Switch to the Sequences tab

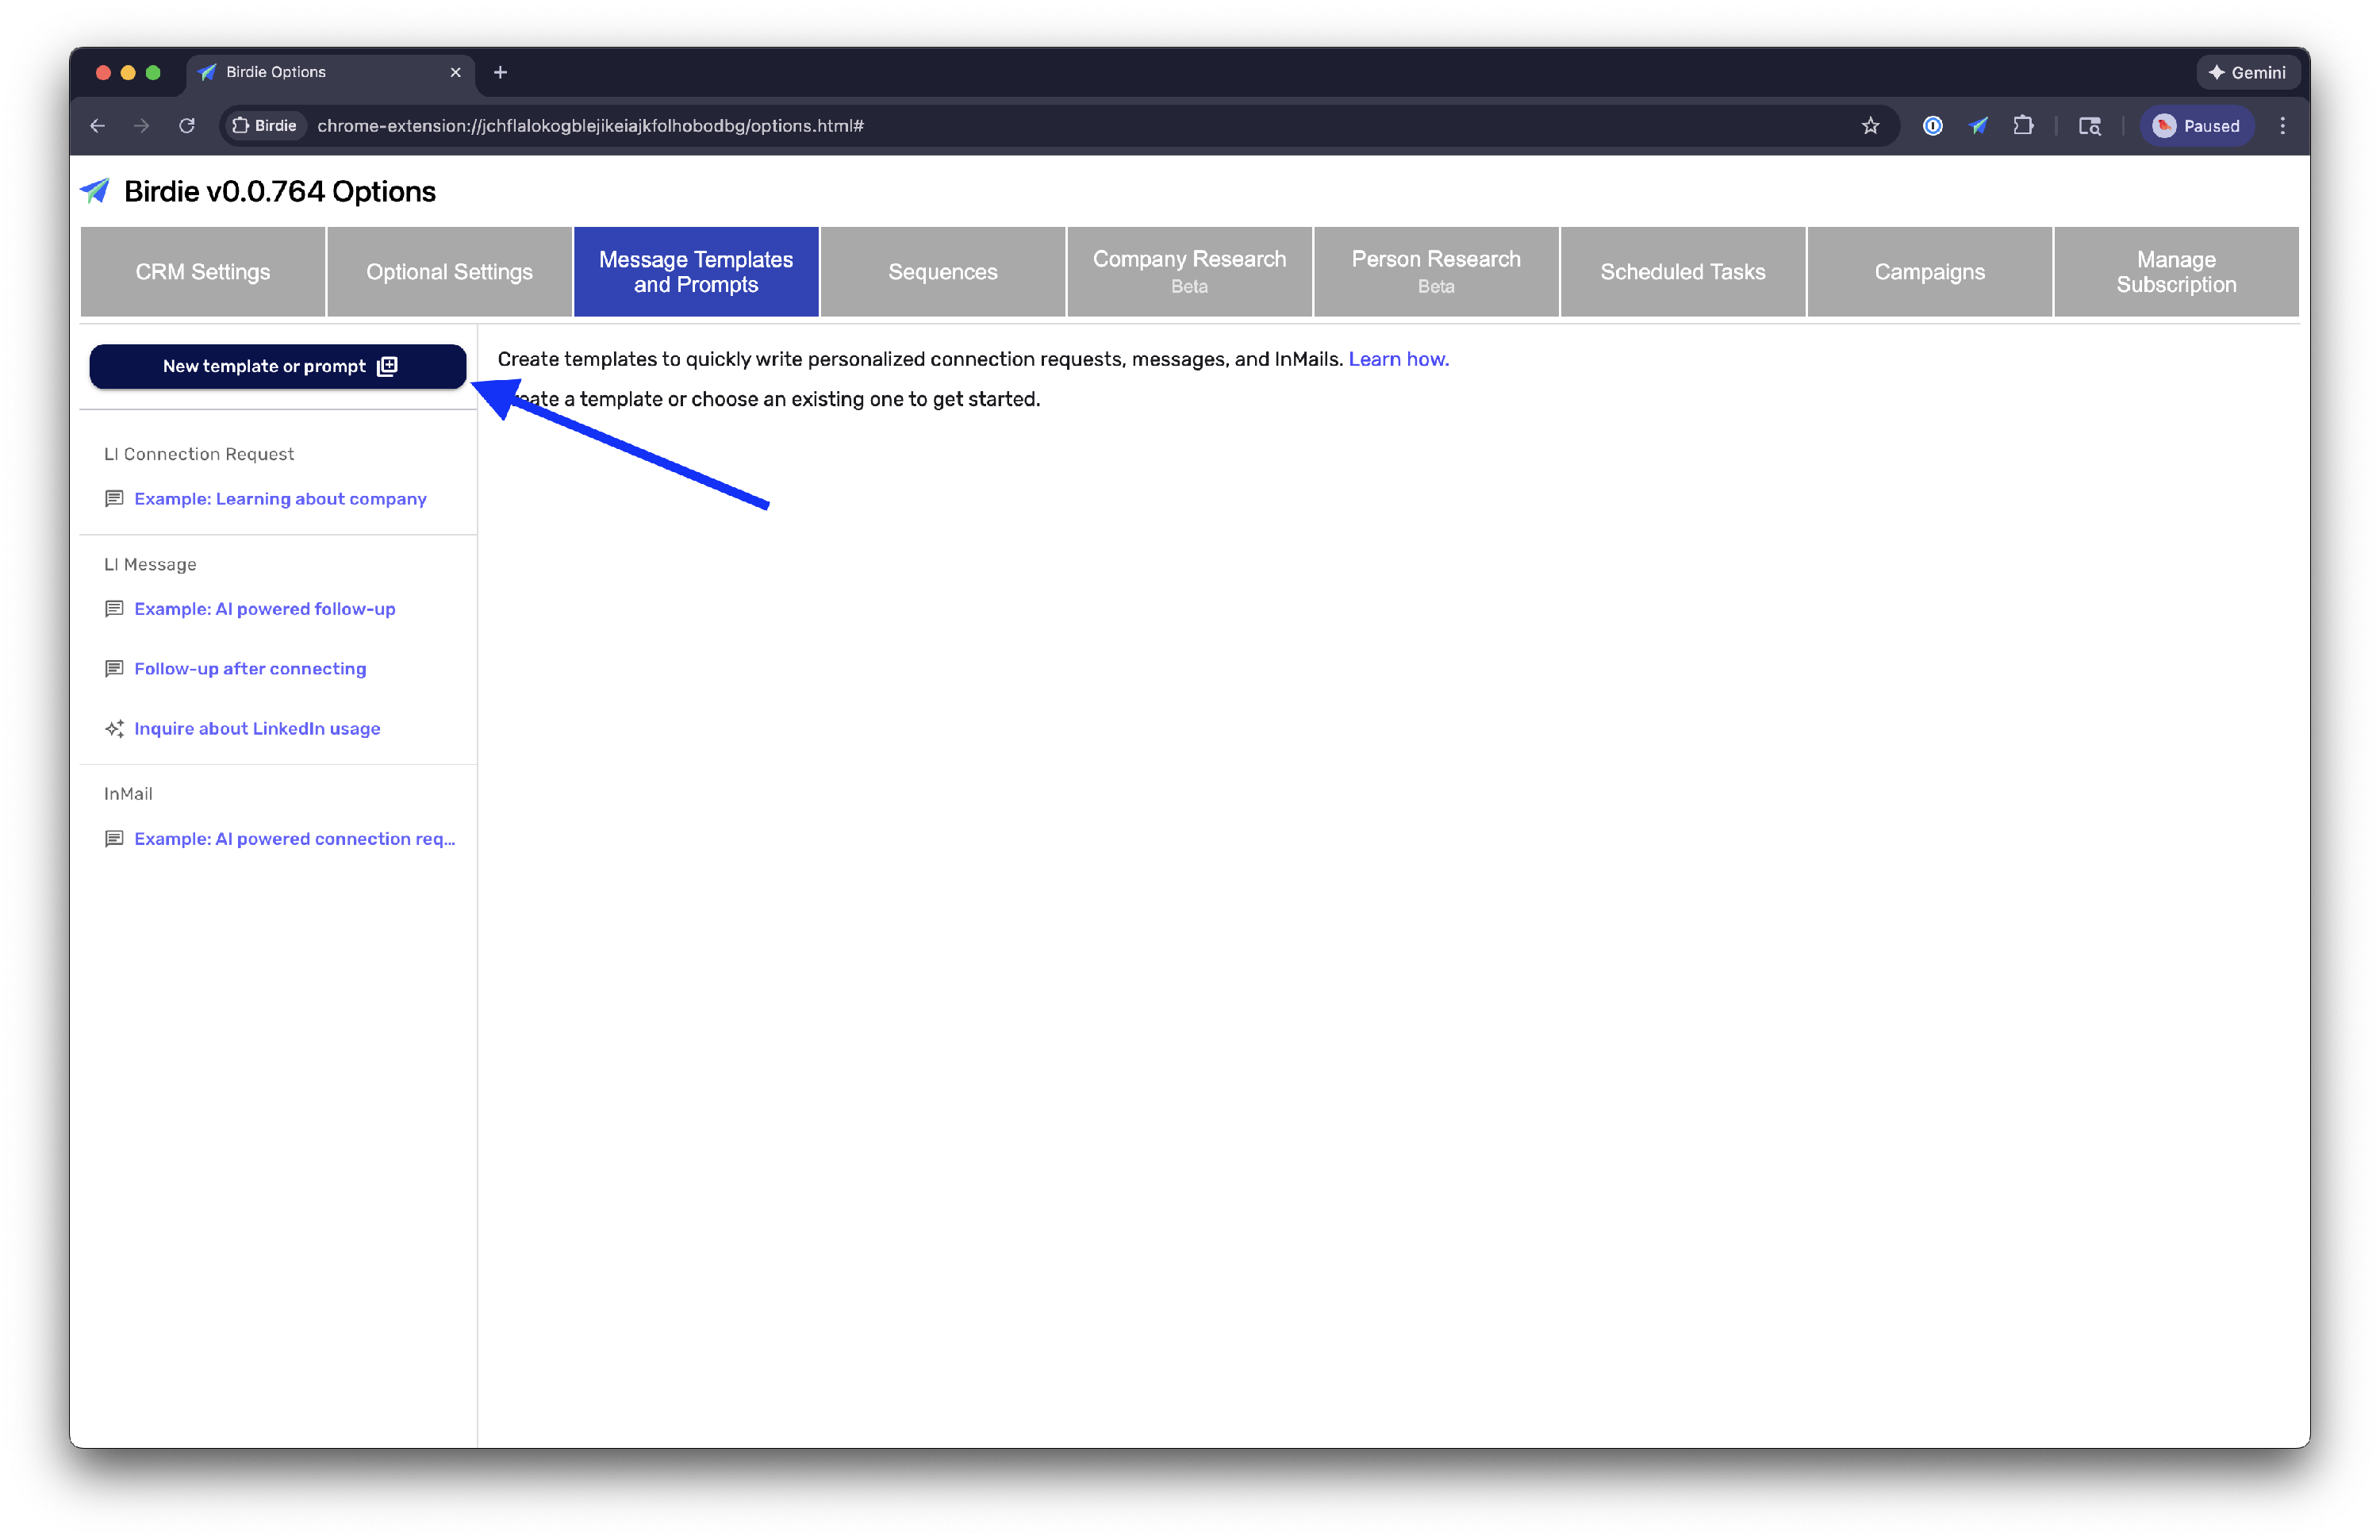[942, 272]
